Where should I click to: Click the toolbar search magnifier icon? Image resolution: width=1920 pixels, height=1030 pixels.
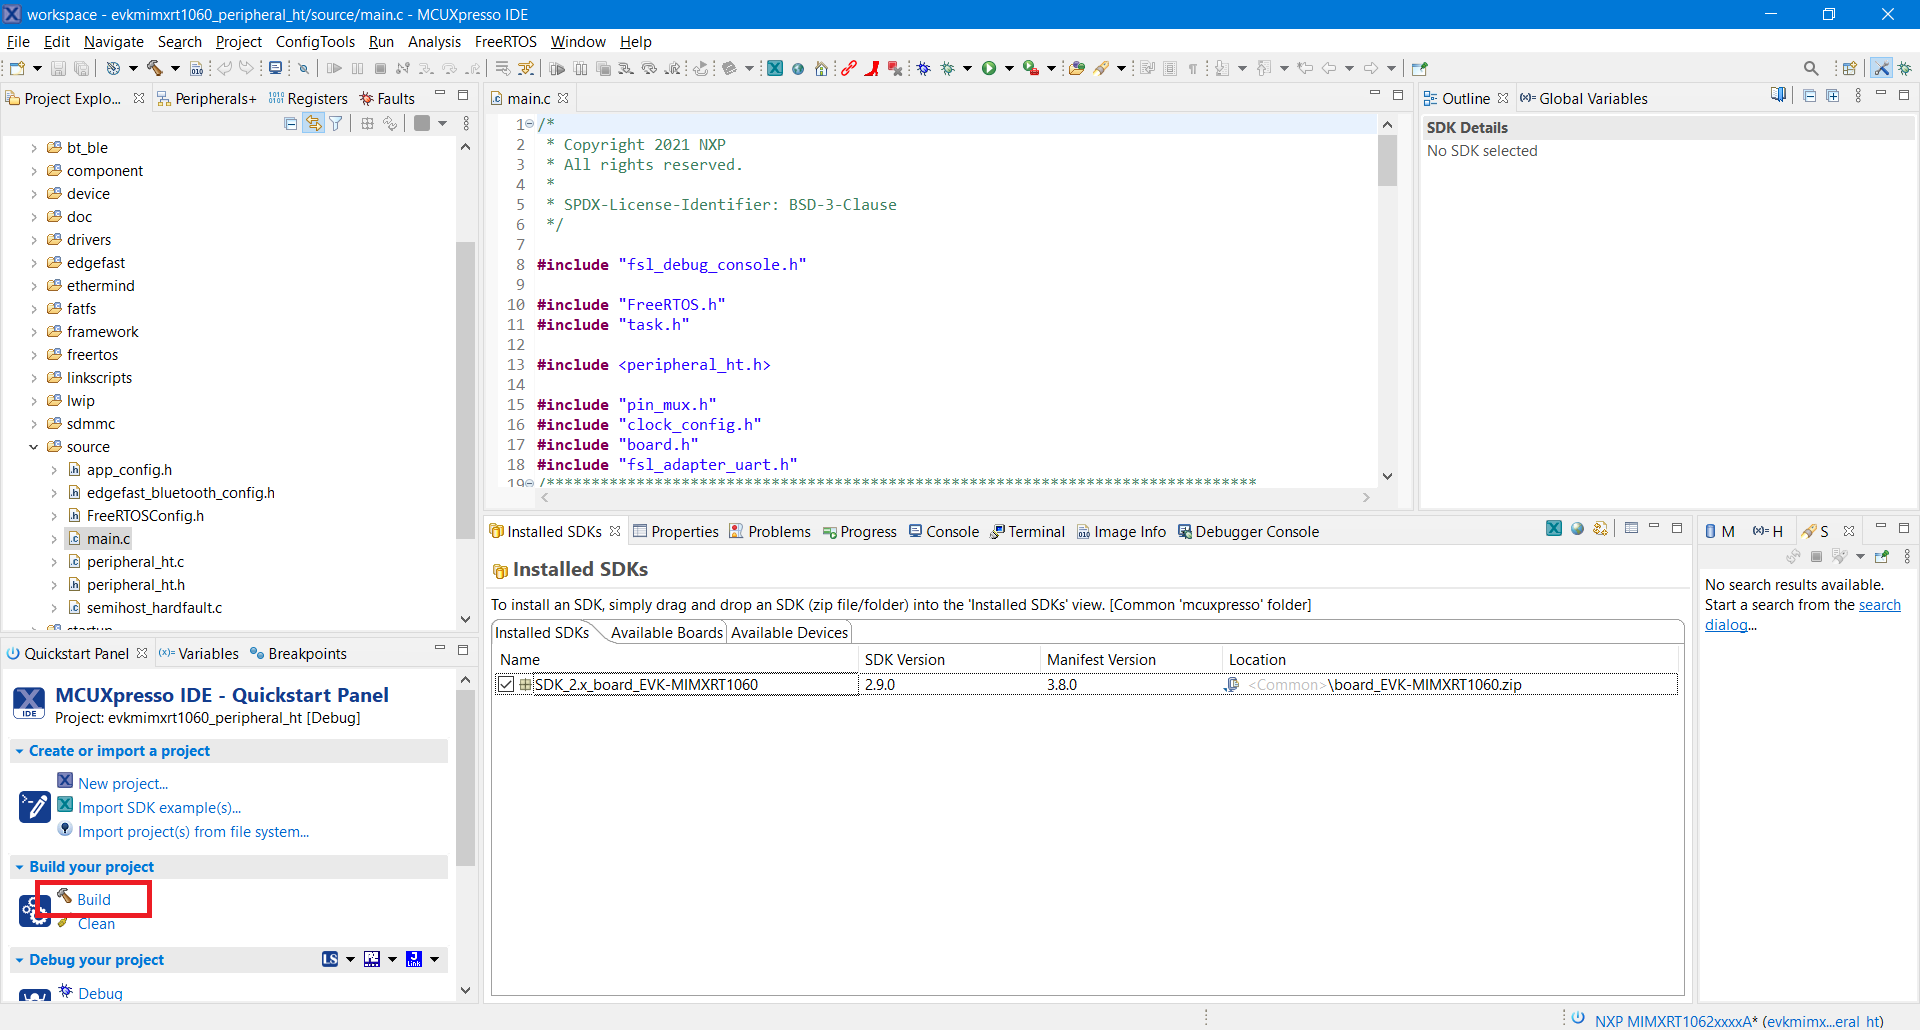[x=1811, y=68]
